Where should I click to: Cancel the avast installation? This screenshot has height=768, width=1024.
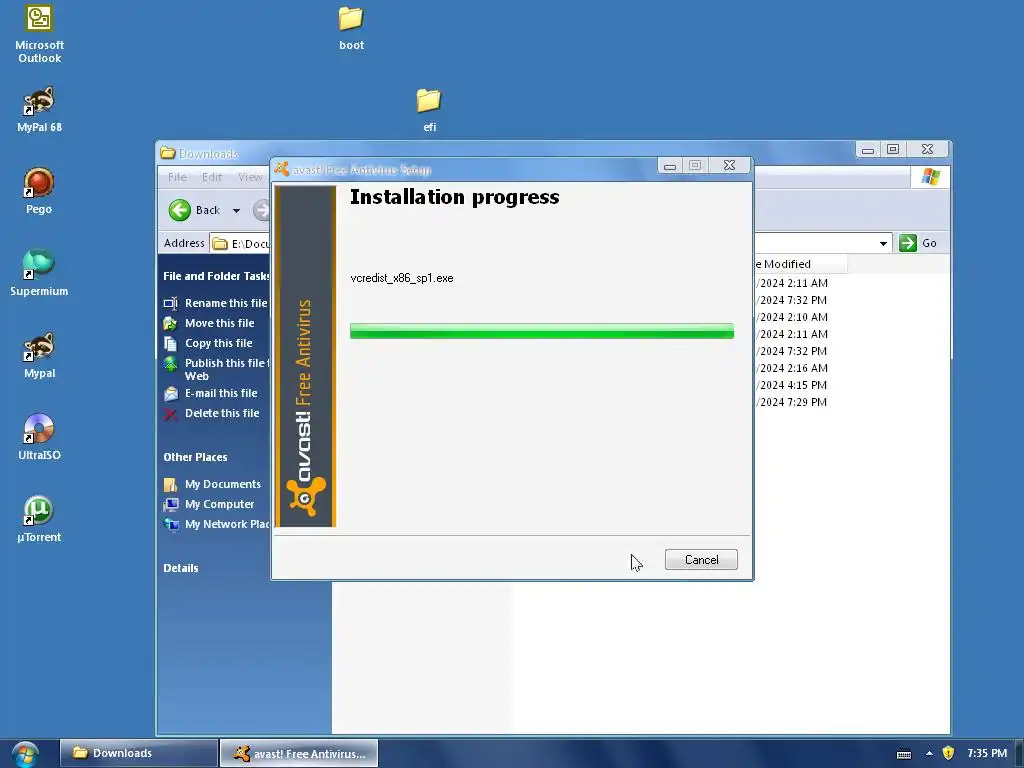pos(701,560)
